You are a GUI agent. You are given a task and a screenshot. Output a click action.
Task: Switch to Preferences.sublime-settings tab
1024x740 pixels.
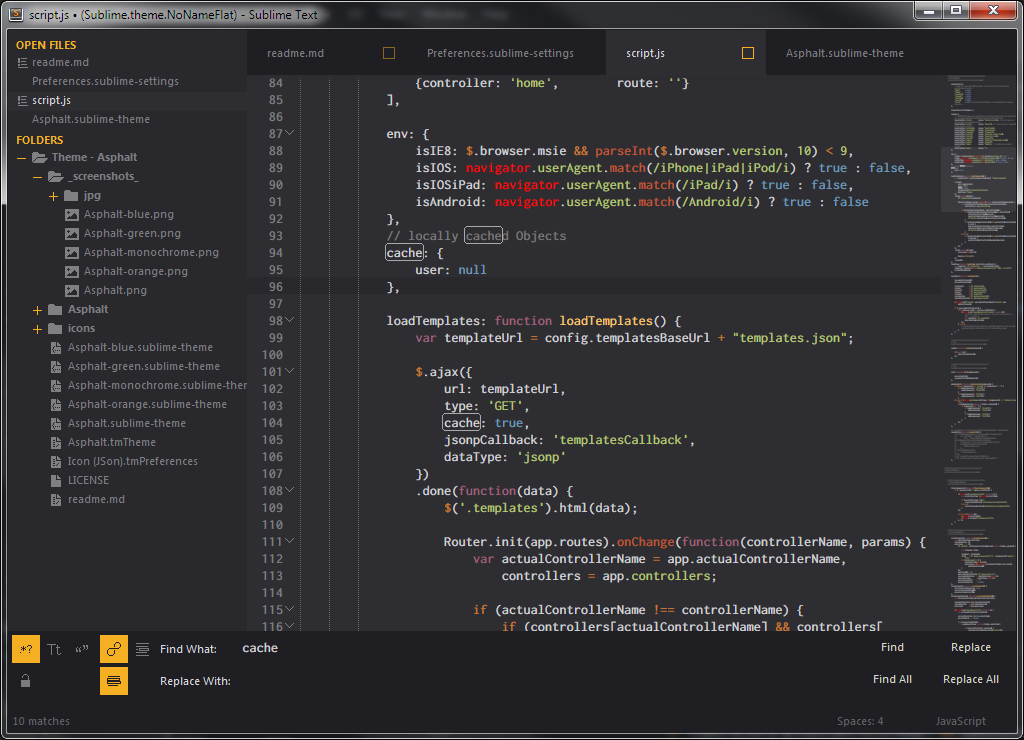click(500, 53)
